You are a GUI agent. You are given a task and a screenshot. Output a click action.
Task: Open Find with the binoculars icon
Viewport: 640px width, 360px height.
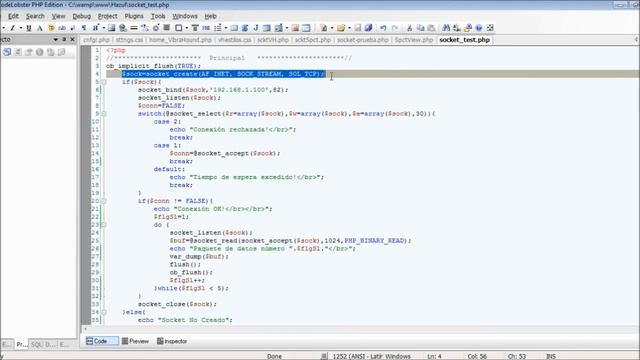click(x=446, y=28)
